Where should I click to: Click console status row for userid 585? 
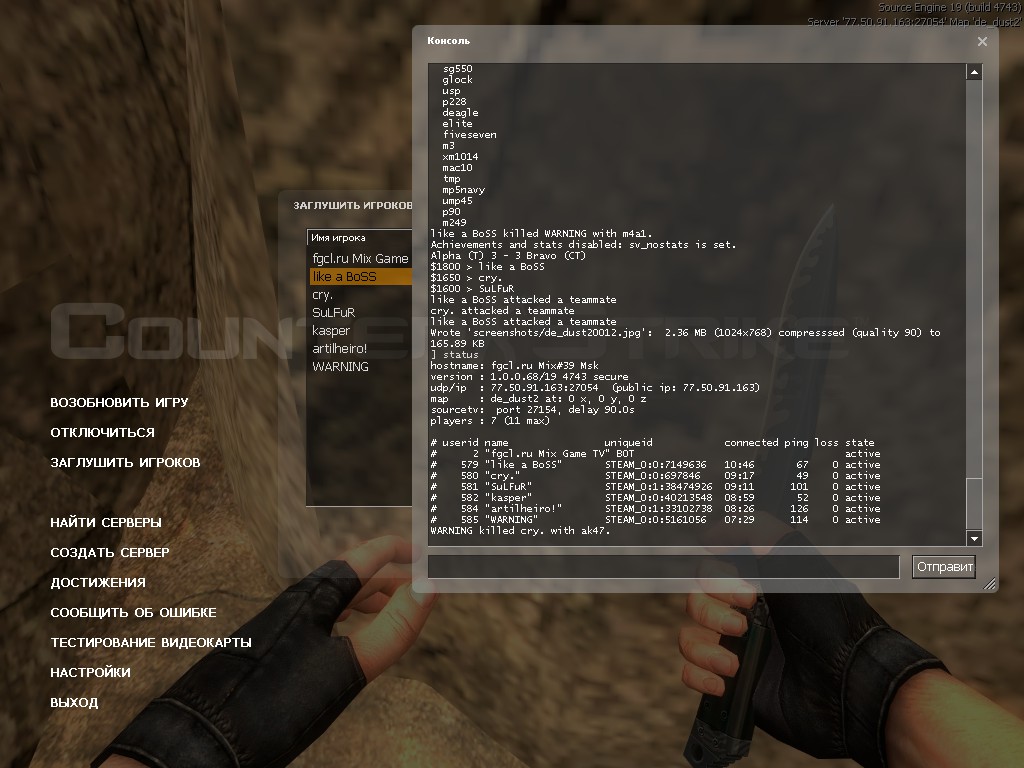pyautogui.click(x=655, y=520)
